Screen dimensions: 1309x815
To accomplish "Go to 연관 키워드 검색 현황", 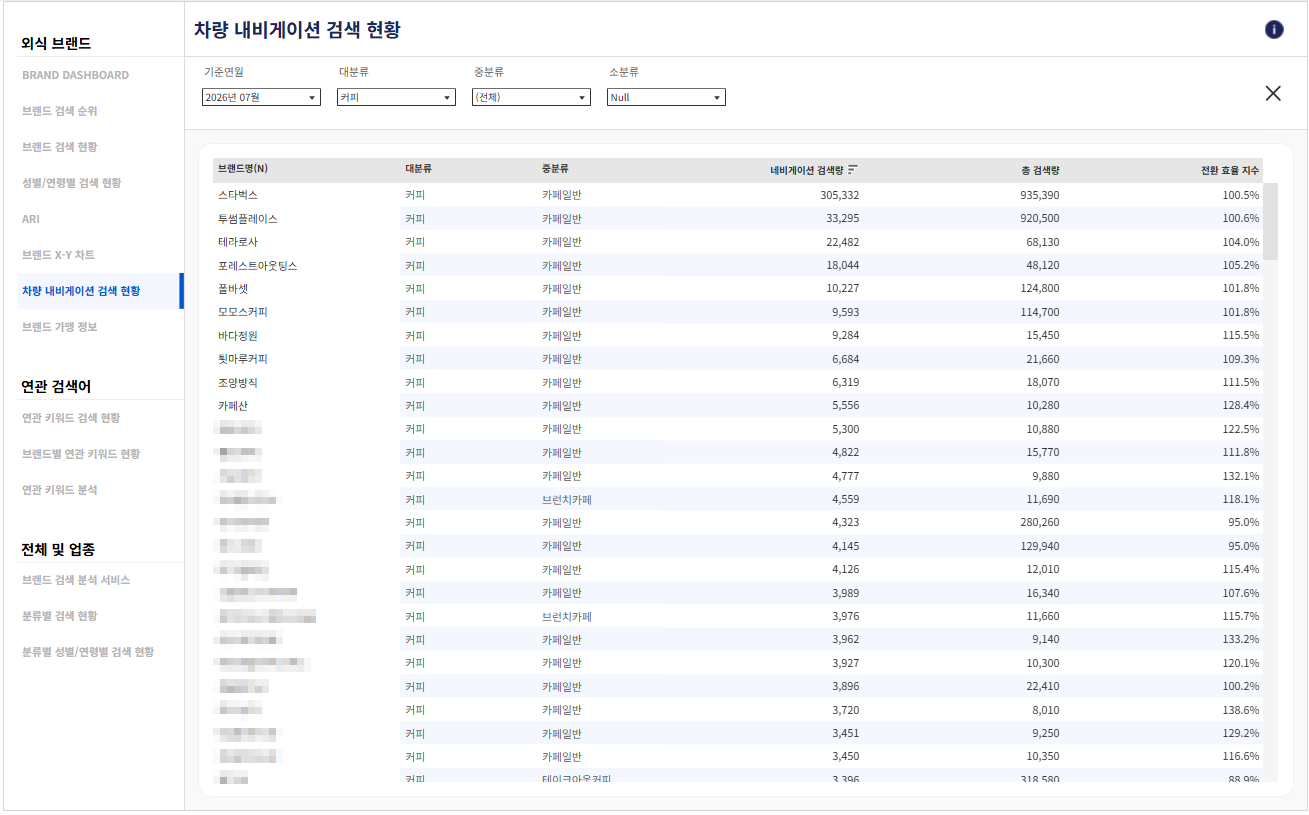I will (x=71, y=418).
